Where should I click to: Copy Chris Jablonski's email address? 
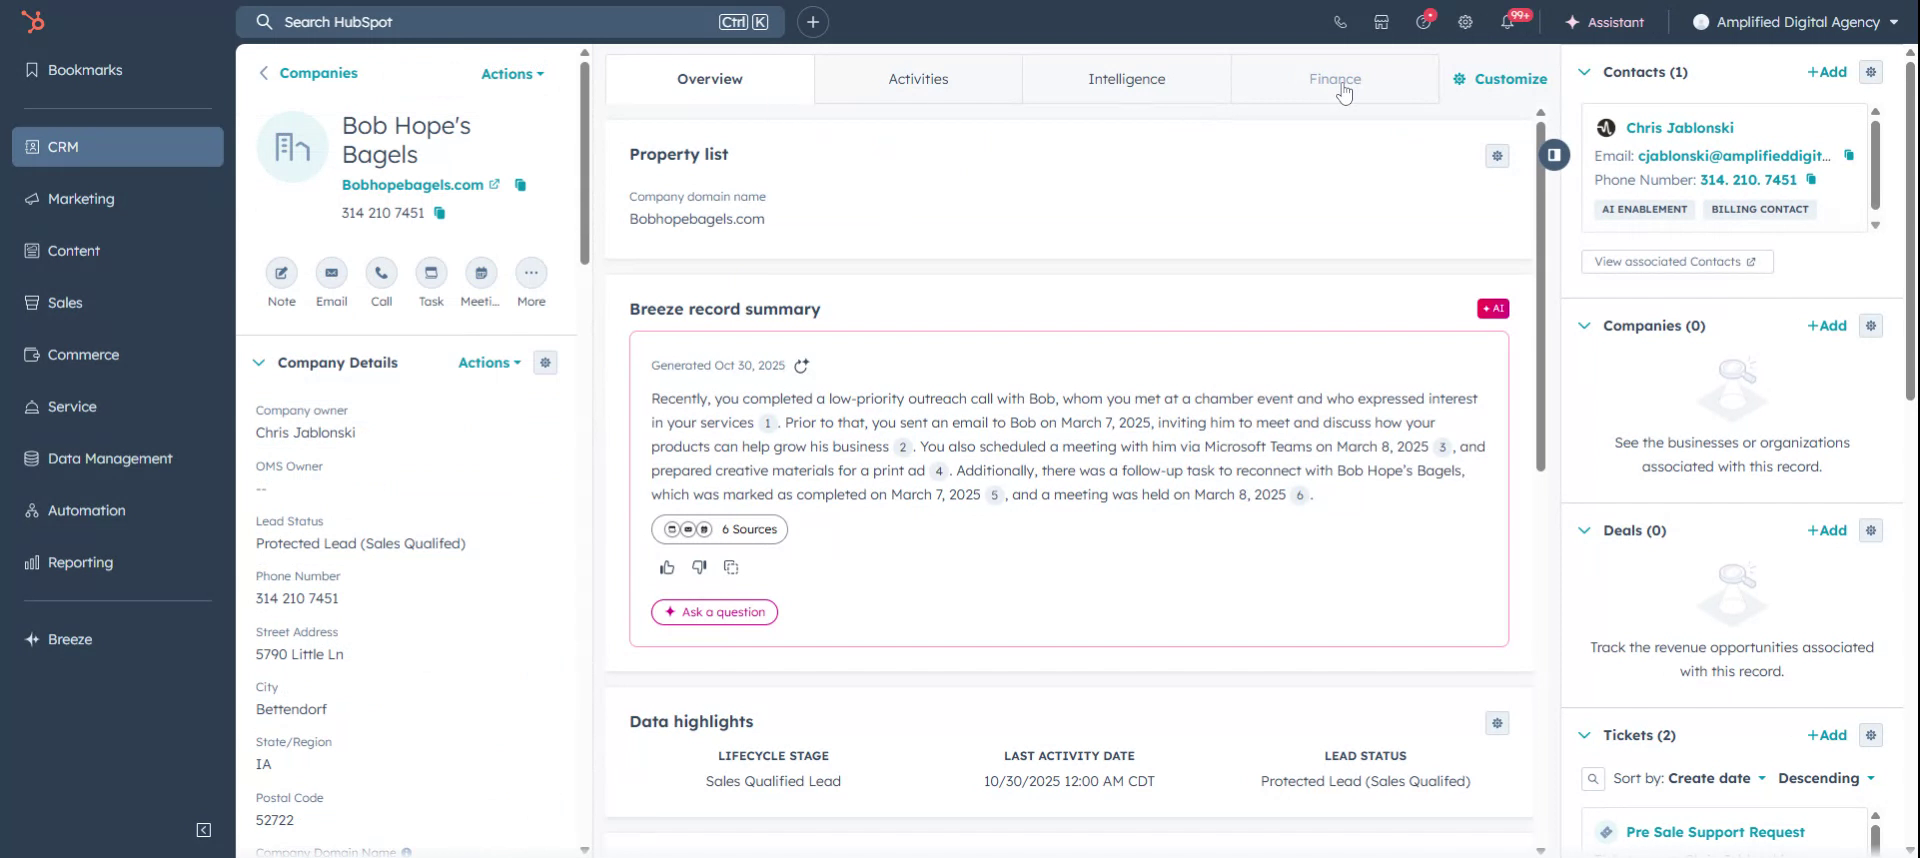(1849, 155)
